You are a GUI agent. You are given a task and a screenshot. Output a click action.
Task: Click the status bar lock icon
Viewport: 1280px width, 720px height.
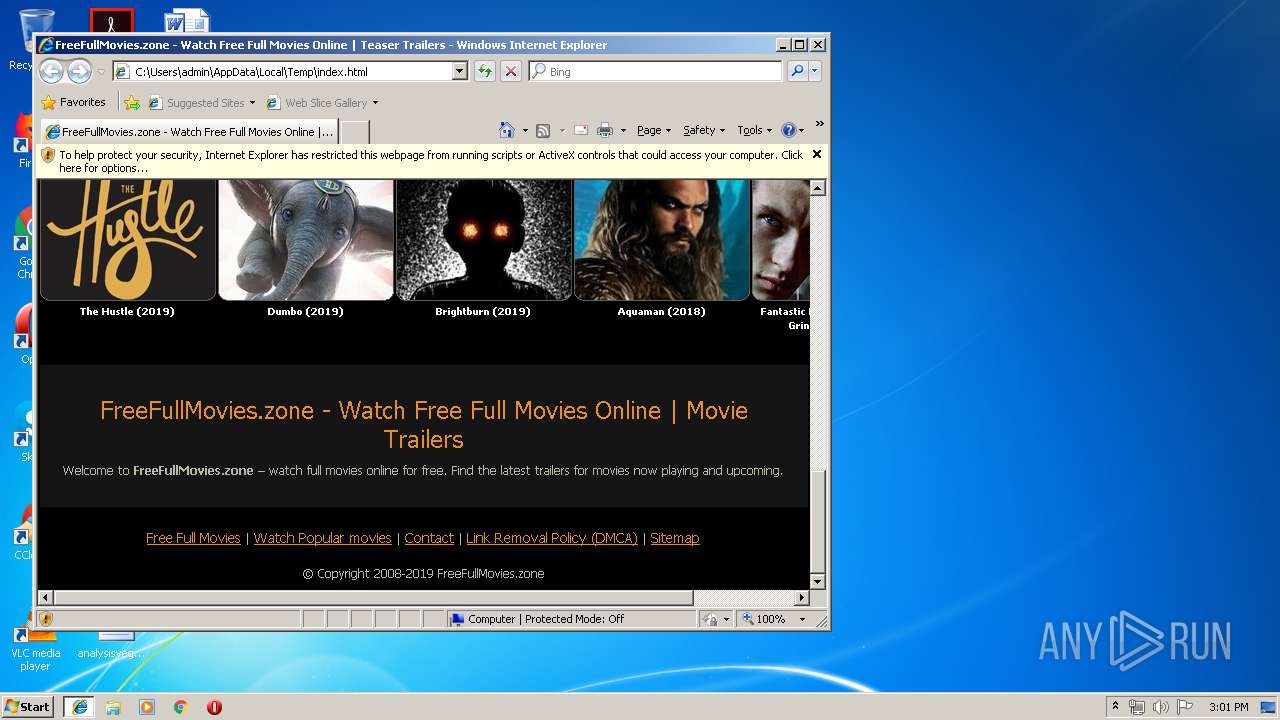[711, 619]
